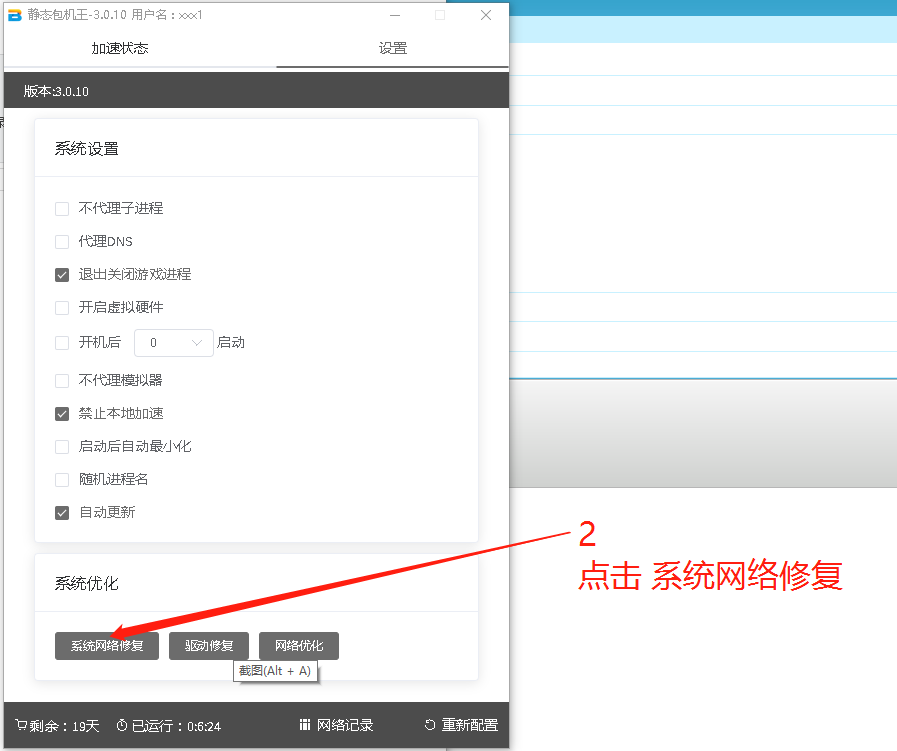Screen dimensions: 897x751
Task: Switch to the 加速状态 tab
Action: pos(120,48)
